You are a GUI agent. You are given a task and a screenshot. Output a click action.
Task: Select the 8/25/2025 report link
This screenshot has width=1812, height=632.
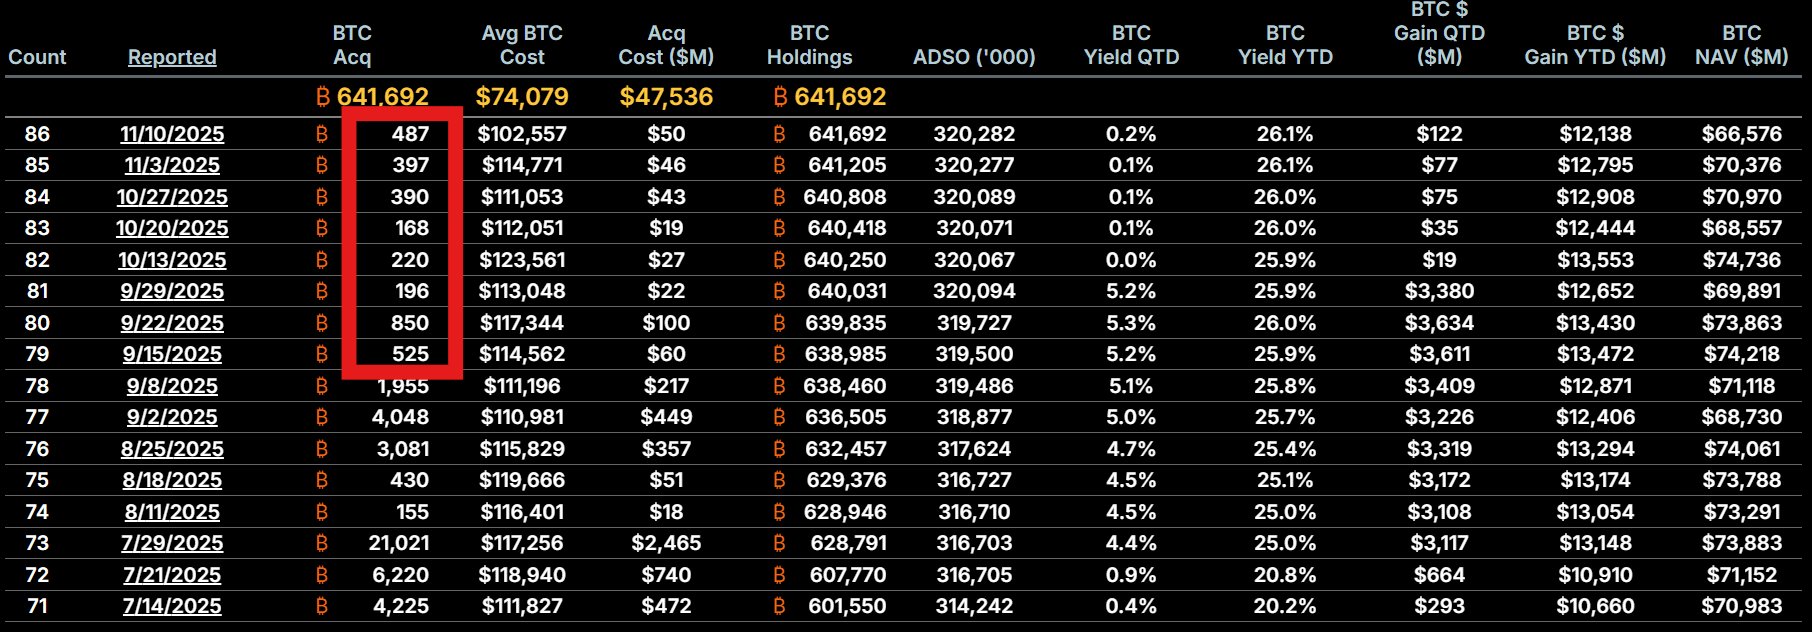(172, 449)
